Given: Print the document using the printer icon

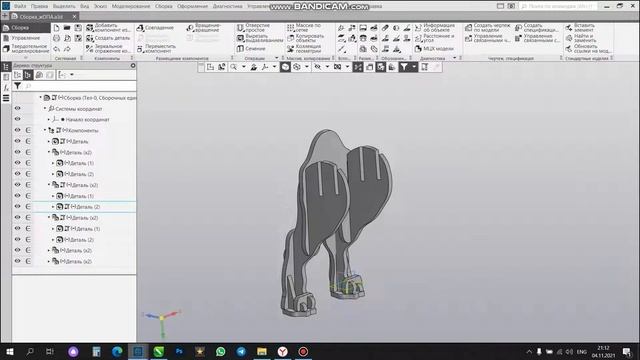Looking at the screenshot, I should point(56,38).
